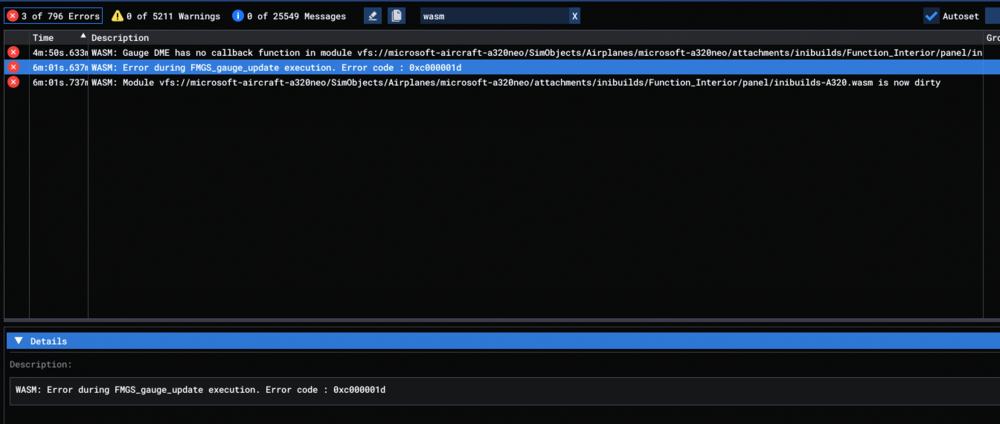Disable the Autoset checkbox
The width and height of the screenshot is (1000, 424).
(x=931, y=16)
